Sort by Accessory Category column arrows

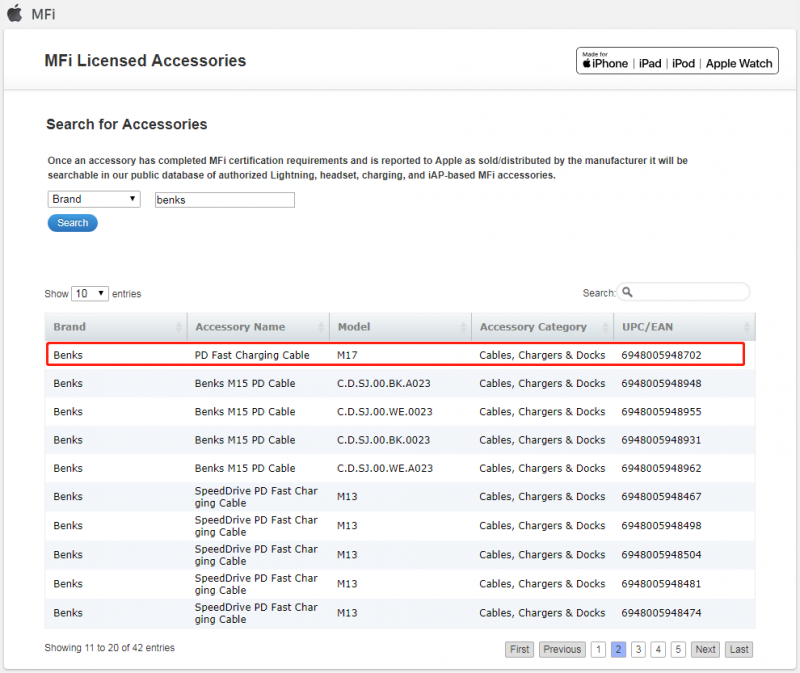(606, 327)
